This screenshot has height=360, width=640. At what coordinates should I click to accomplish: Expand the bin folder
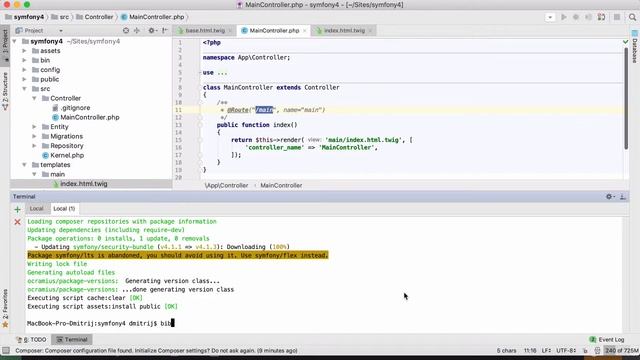[24, 60]
